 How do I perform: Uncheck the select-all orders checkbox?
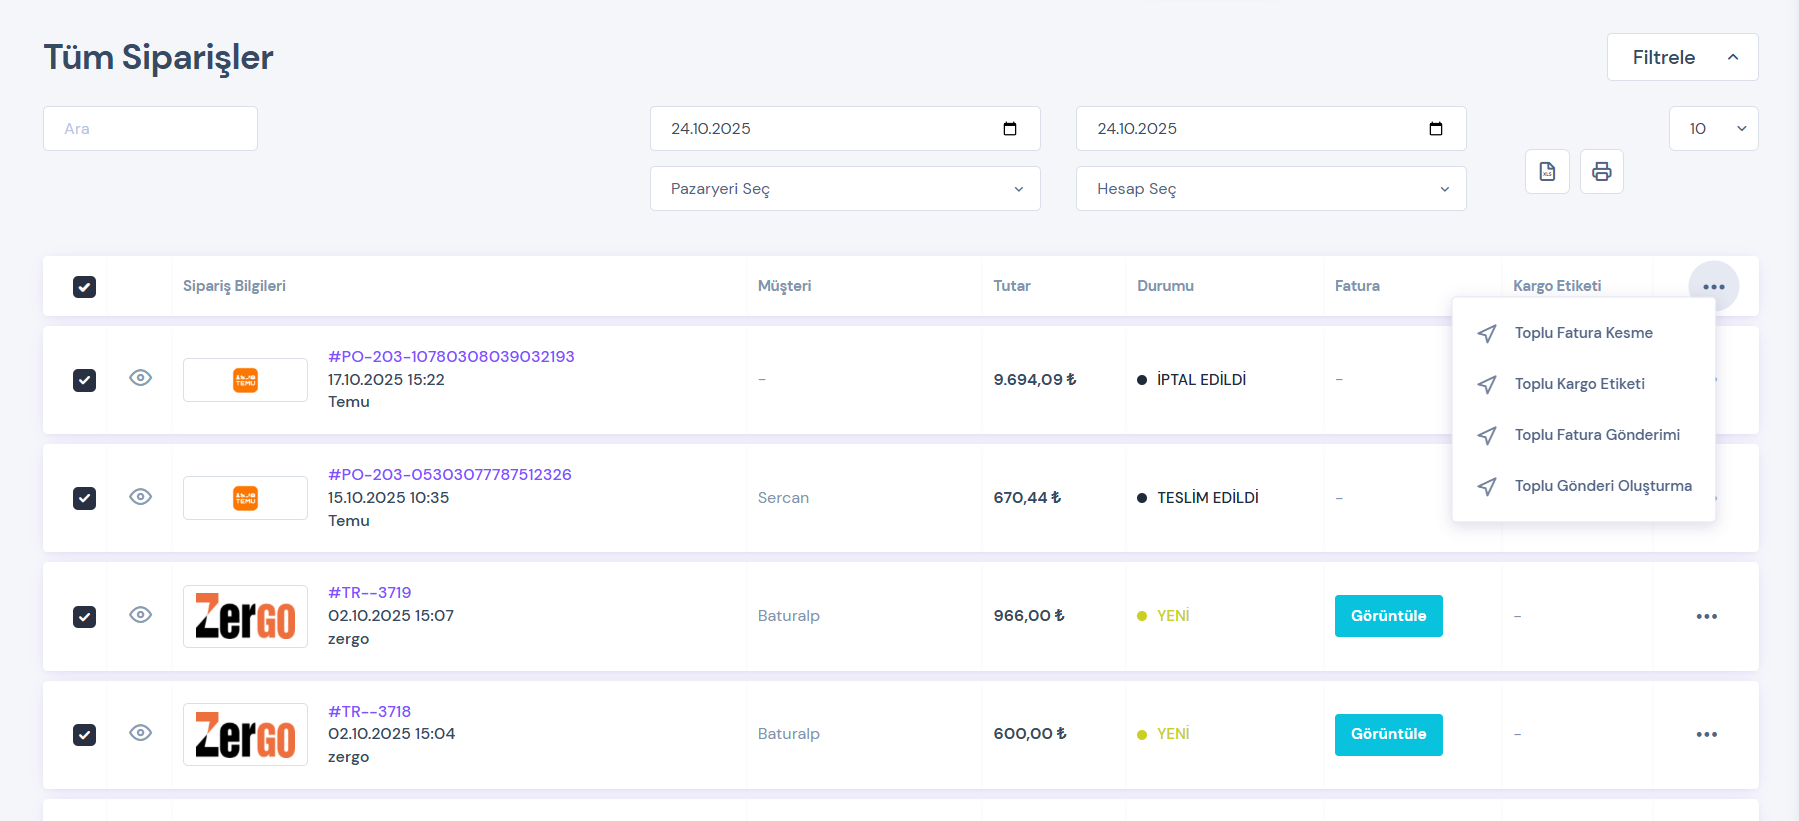tap(85, 287)
